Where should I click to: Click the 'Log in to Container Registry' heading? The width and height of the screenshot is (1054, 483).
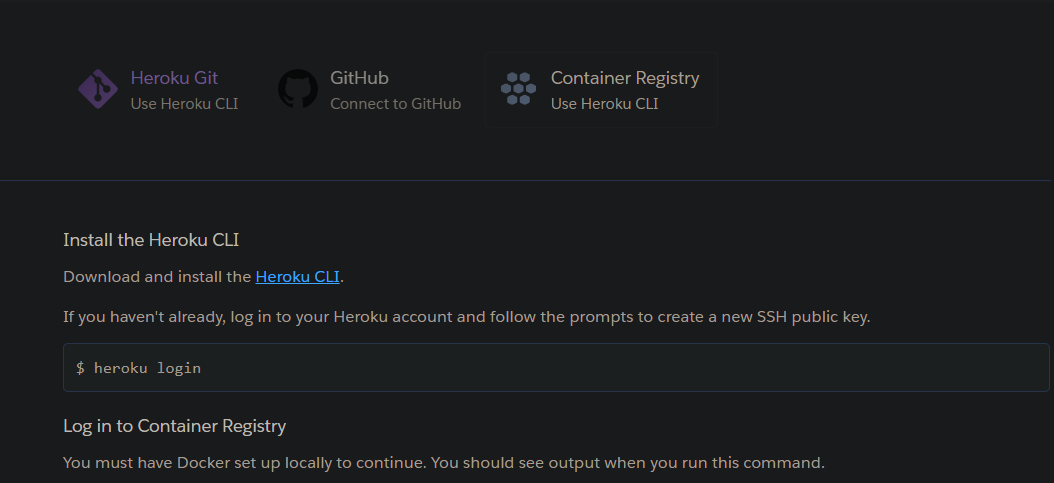(x=174, y=426)
